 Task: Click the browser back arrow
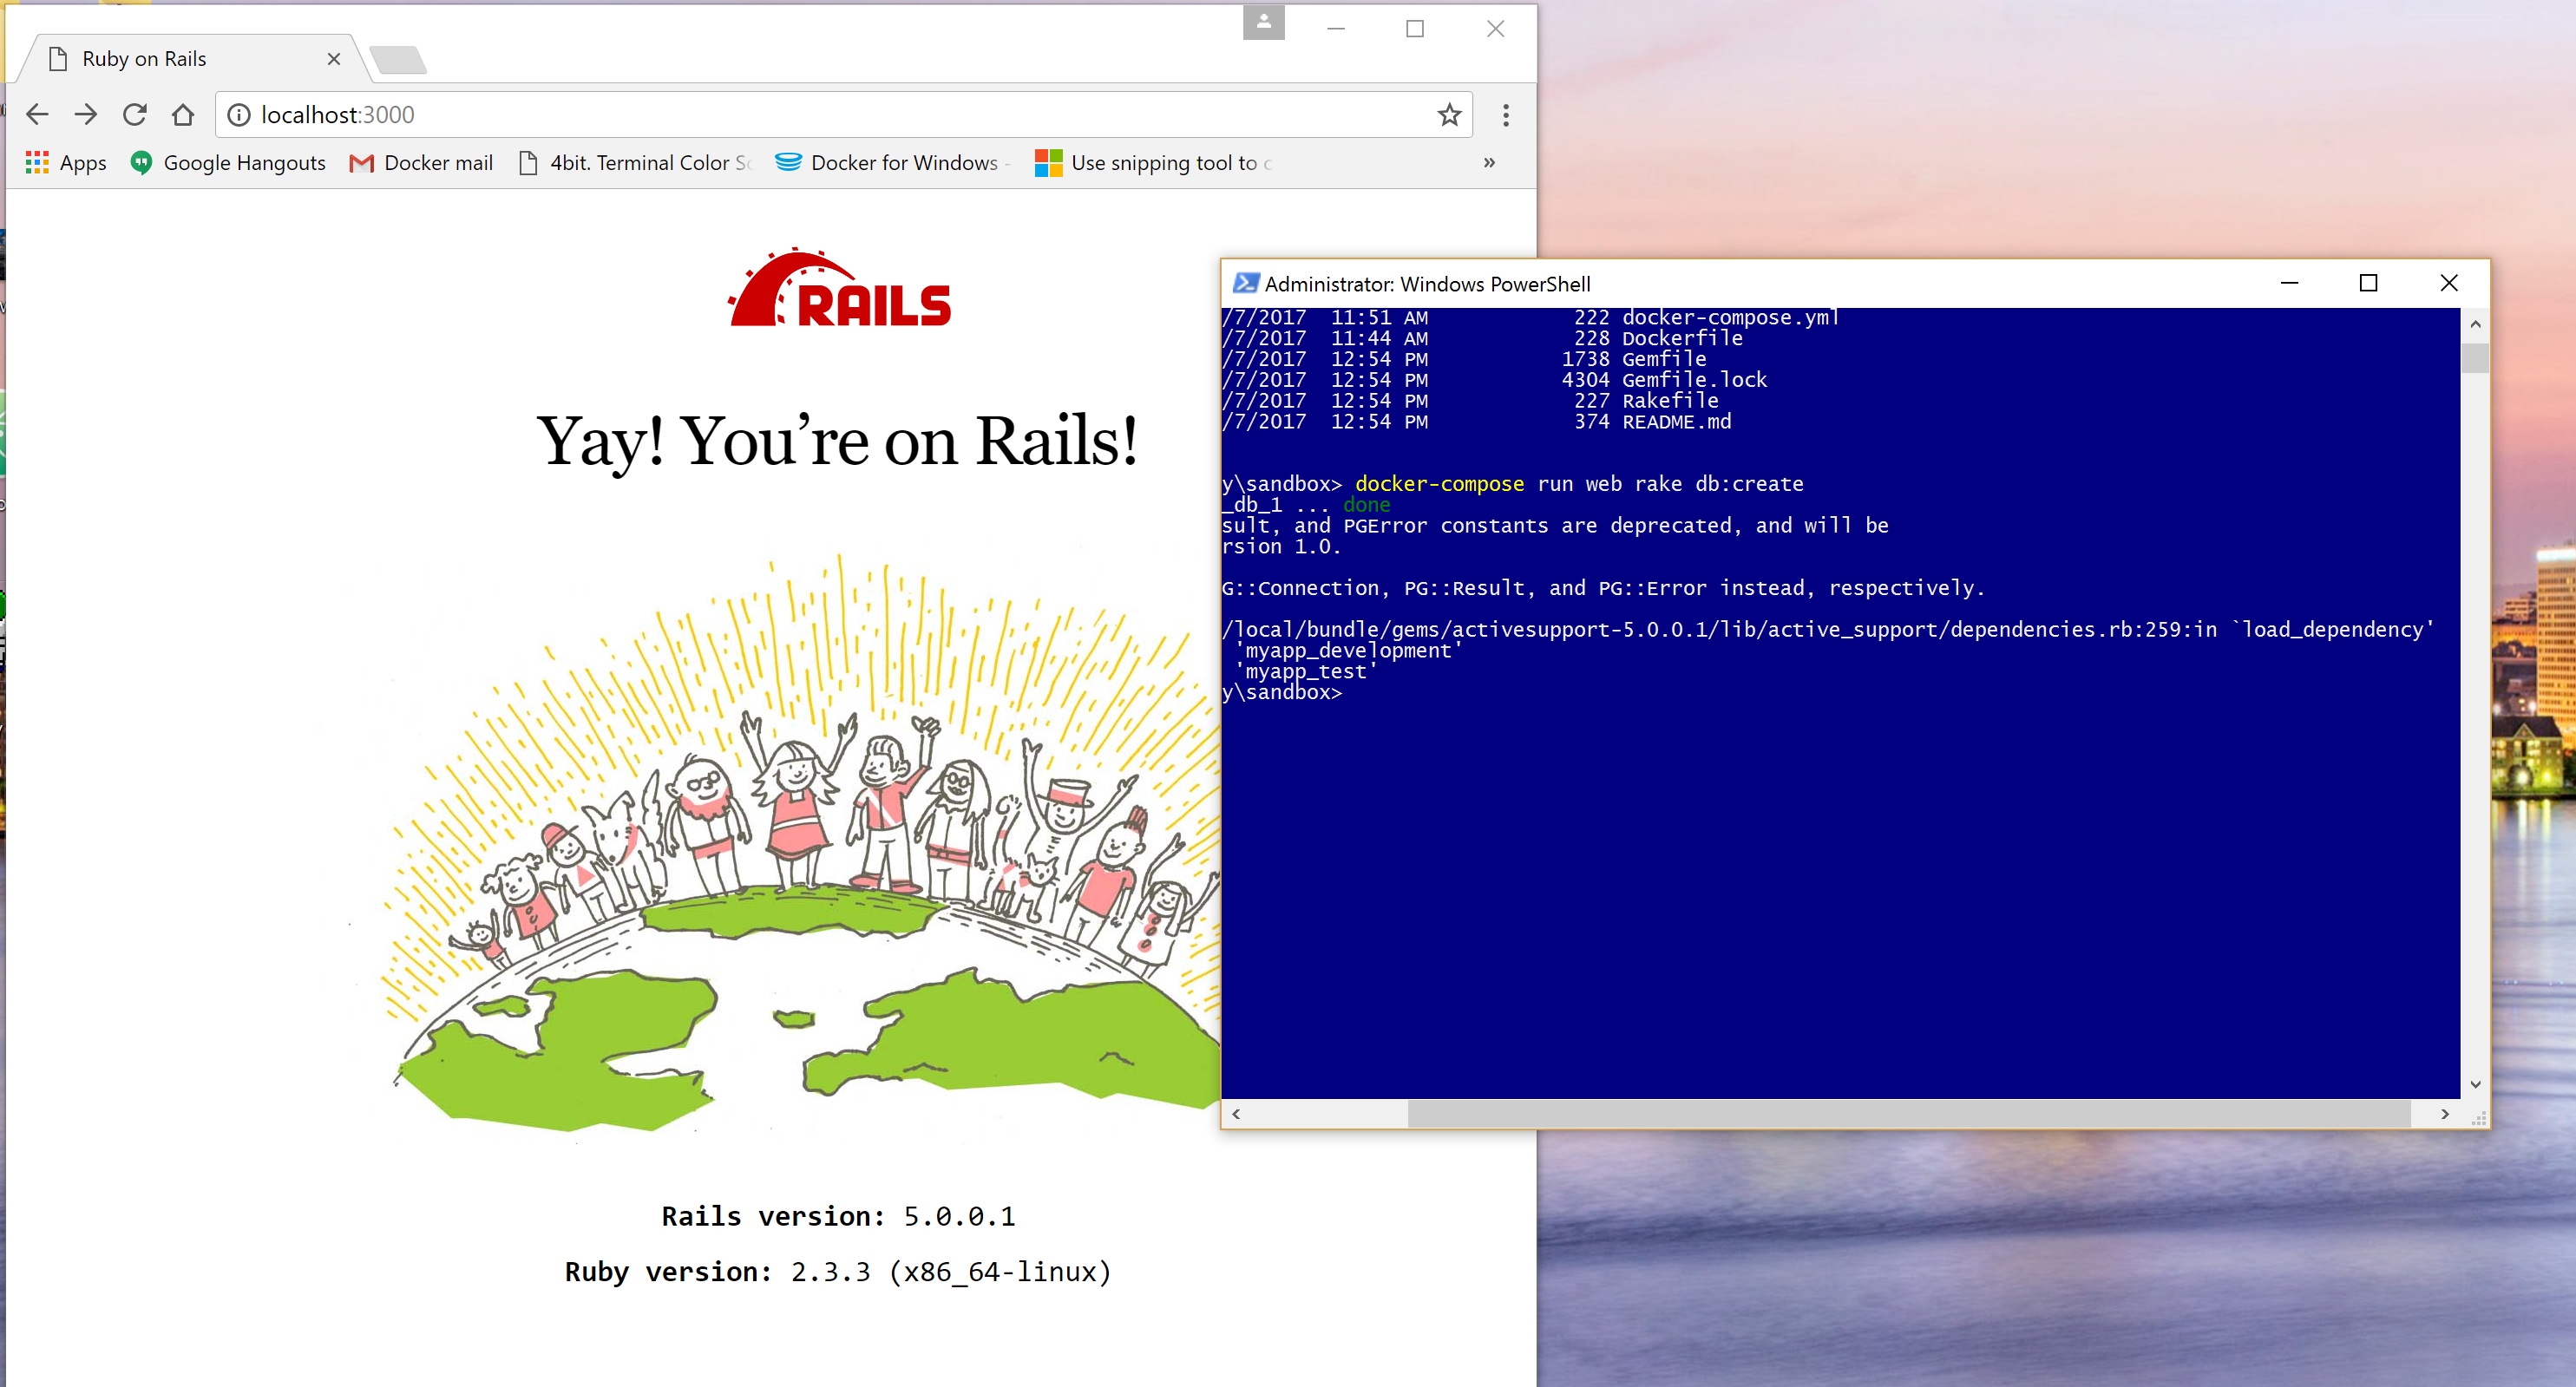click(x=37, y=115)
